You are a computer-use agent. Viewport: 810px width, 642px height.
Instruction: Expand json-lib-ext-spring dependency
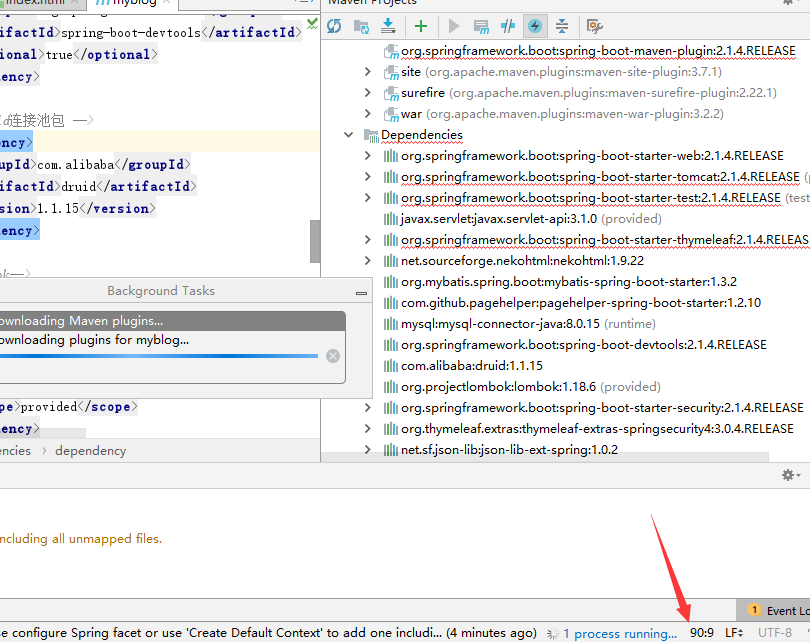[x=367, y=449]
